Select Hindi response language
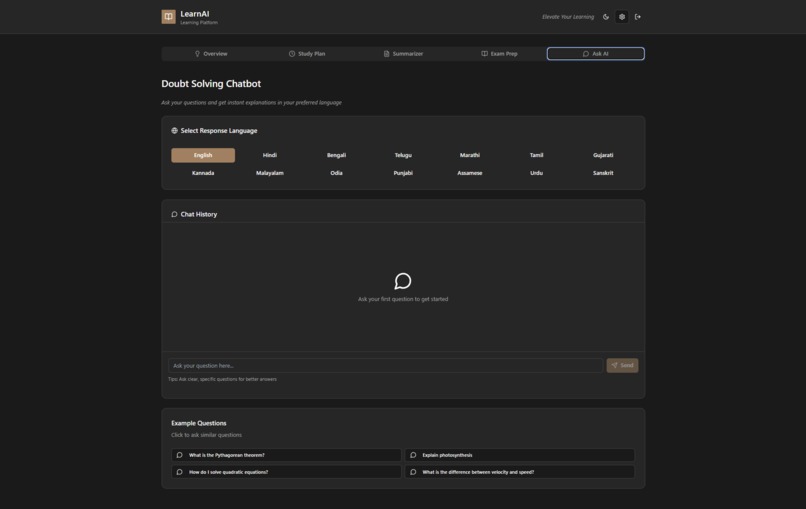 coord(270,155)
